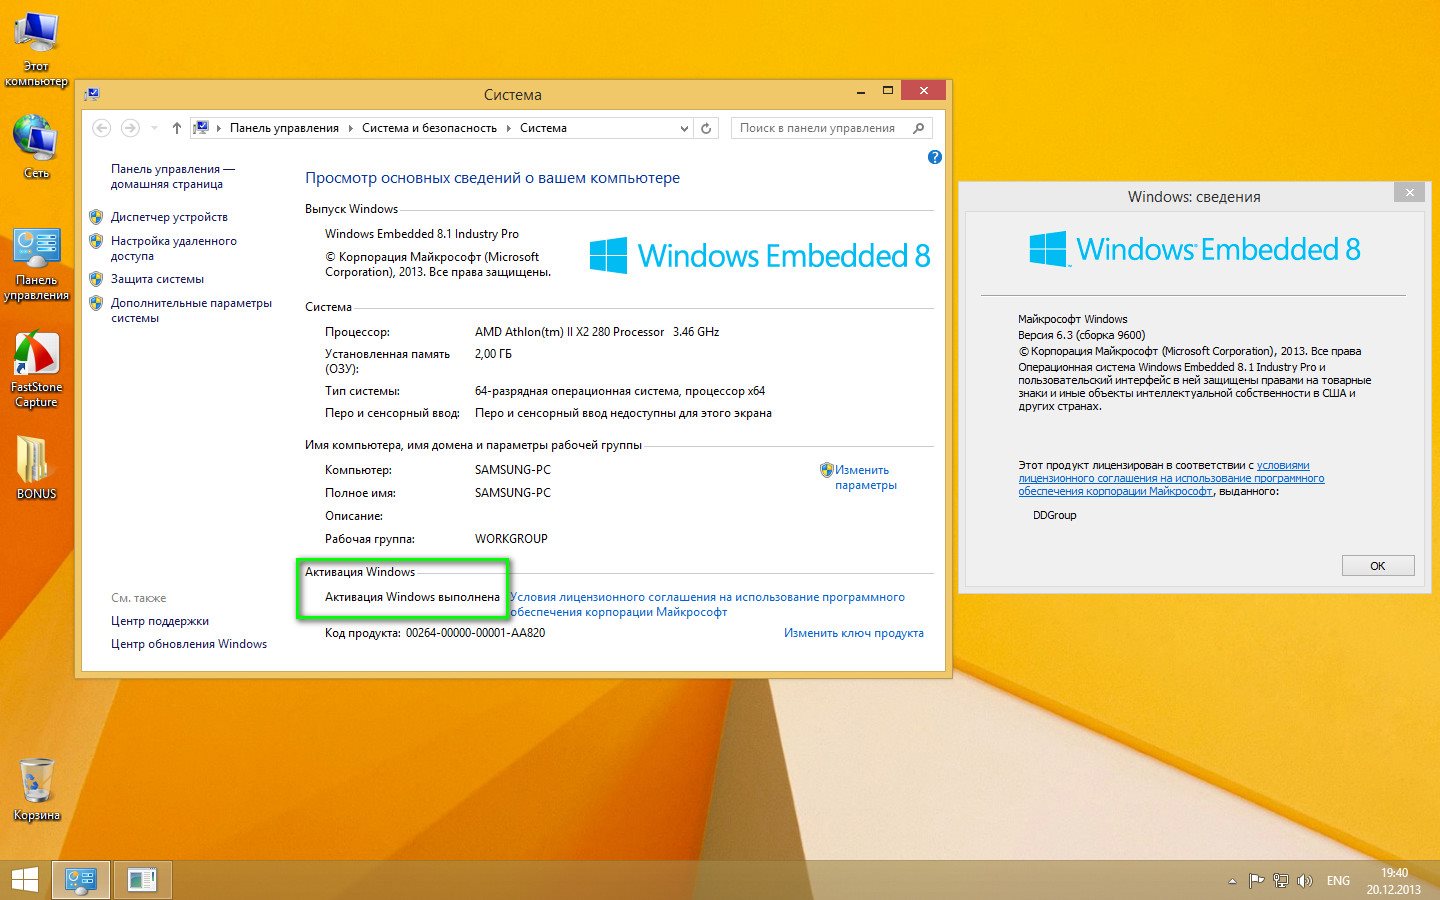Expand the chevron before Панель управления
The width and height of the screenshot is (1440, 900).
coord(219,128)
